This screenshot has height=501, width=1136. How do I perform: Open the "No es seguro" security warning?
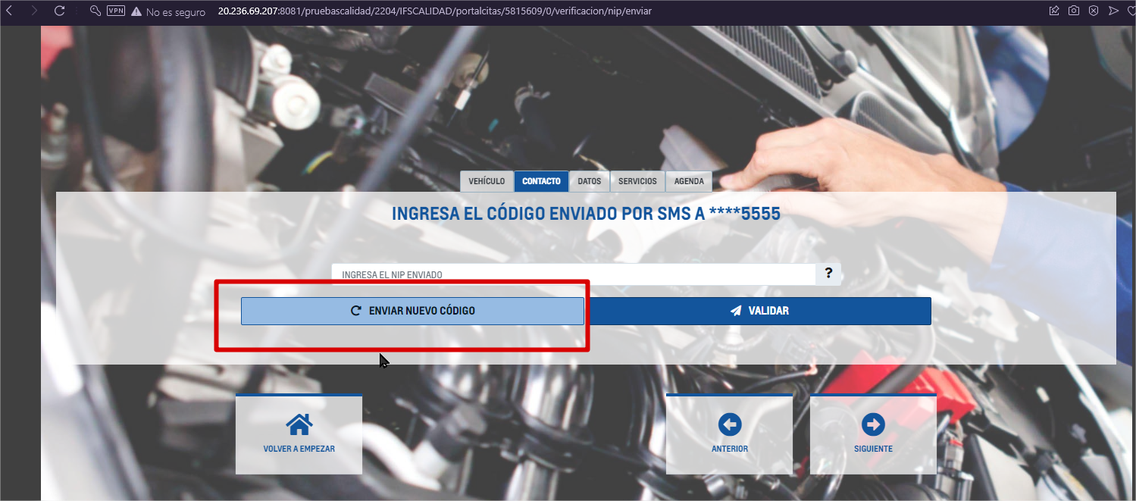(168, 11)
